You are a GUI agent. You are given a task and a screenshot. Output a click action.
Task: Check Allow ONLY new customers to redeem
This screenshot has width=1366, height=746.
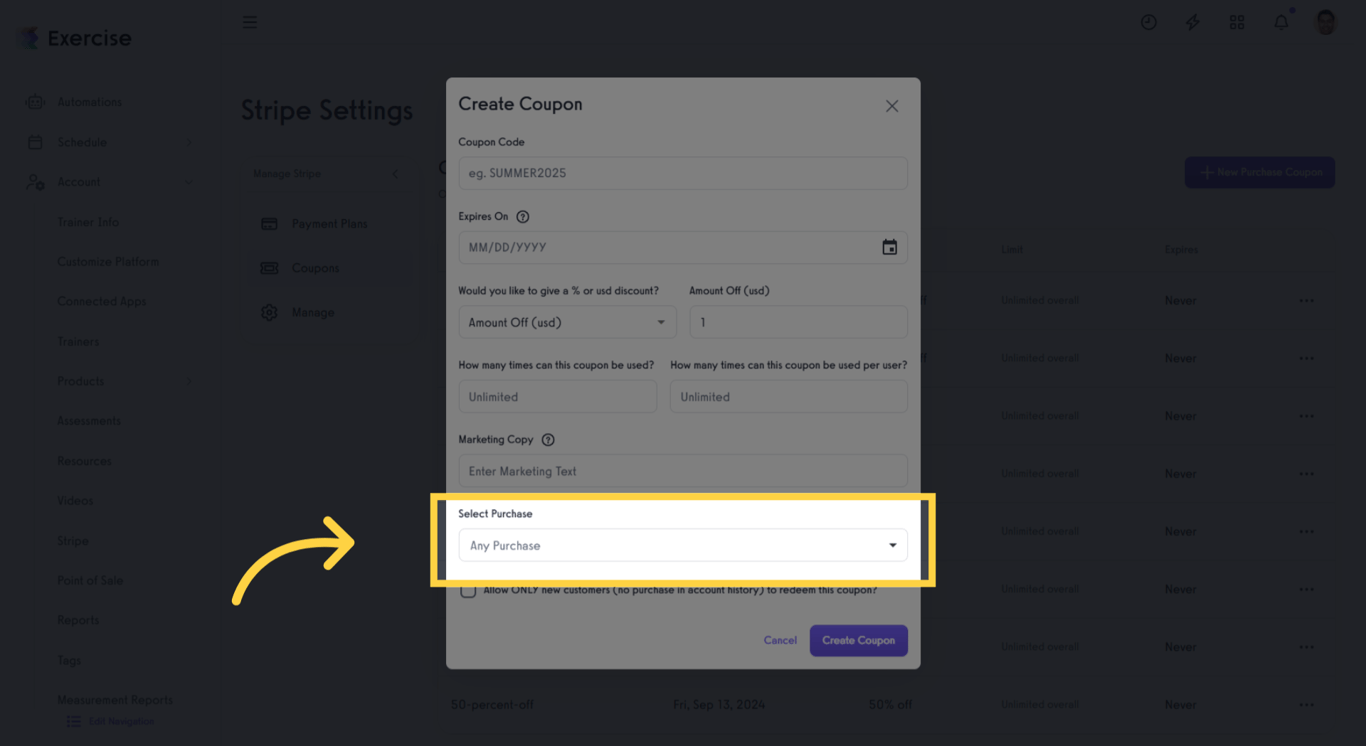(468, 590)
